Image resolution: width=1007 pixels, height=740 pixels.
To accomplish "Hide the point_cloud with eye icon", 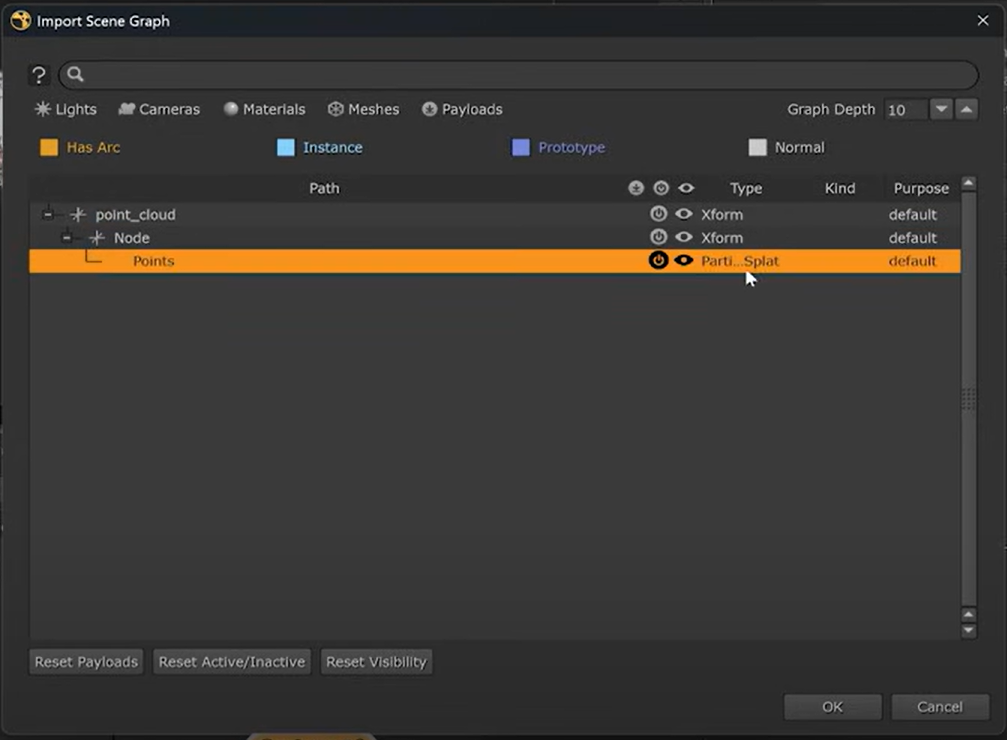I will click(684, 214).
